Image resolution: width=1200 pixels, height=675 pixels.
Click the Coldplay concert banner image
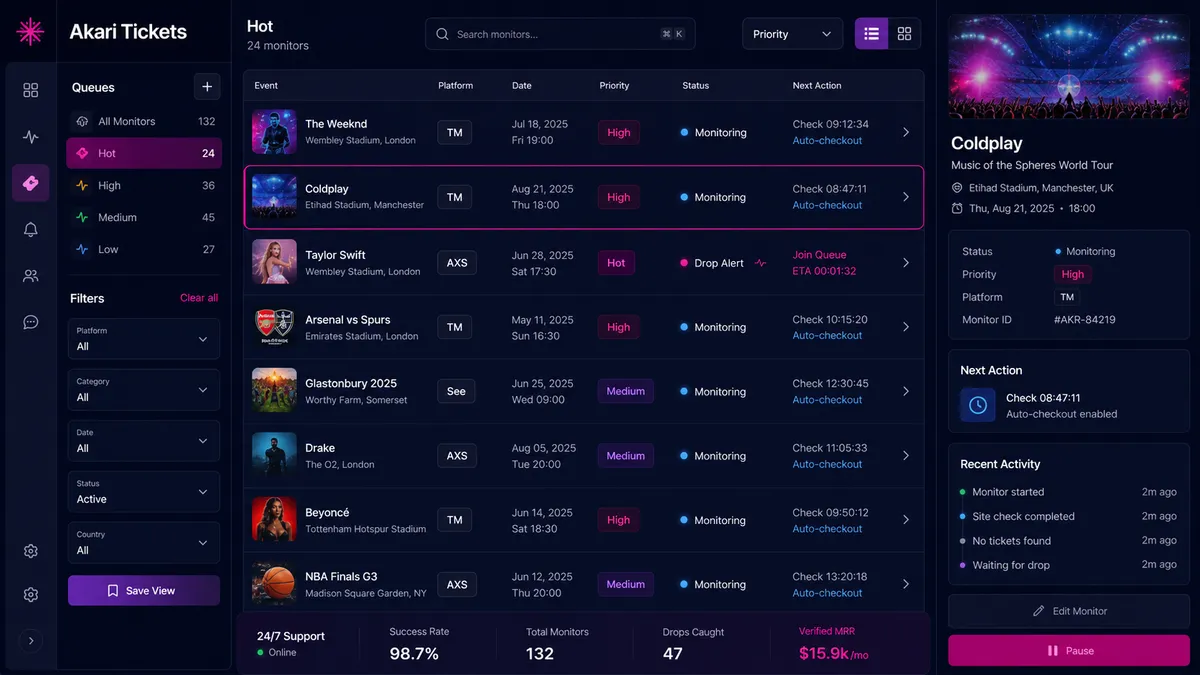point(1069,66)
